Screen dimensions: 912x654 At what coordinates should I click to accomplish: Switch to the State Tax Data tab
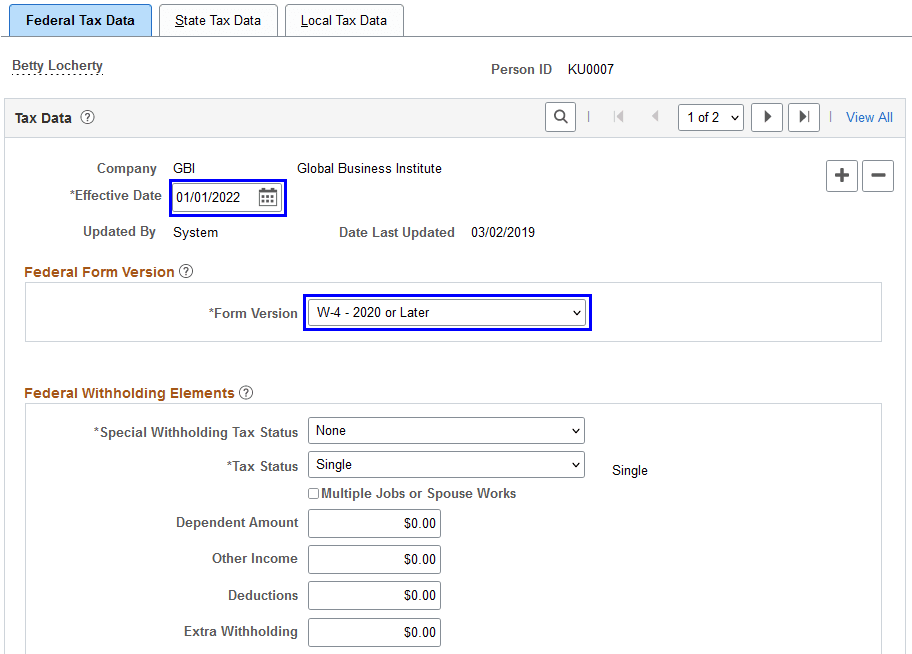[x=218, y=19]
